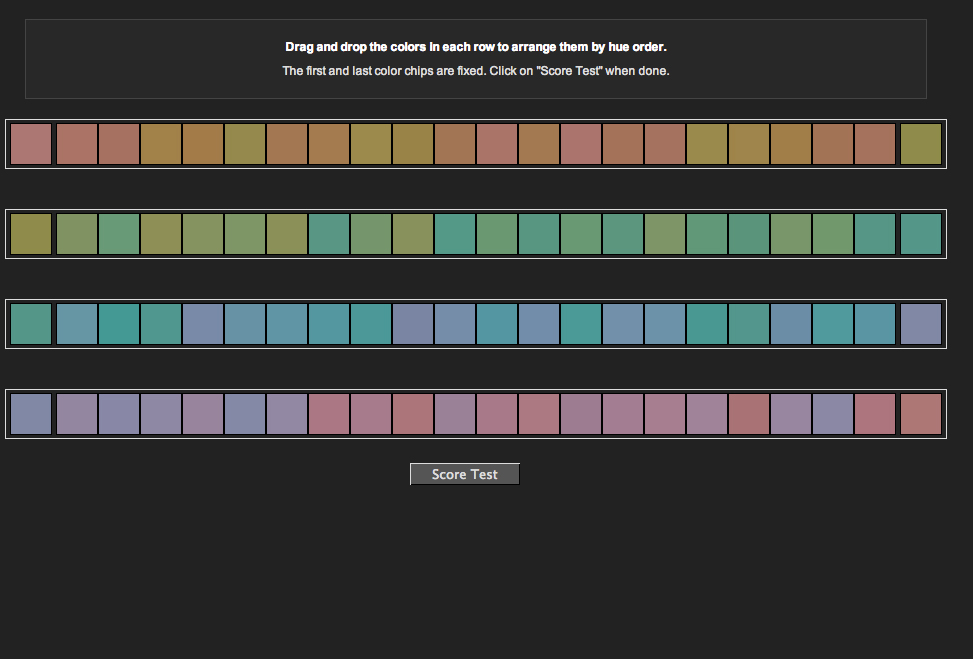Click the fixed olive chip starting row two
973x659 pixels.
(x=30, y=233)
